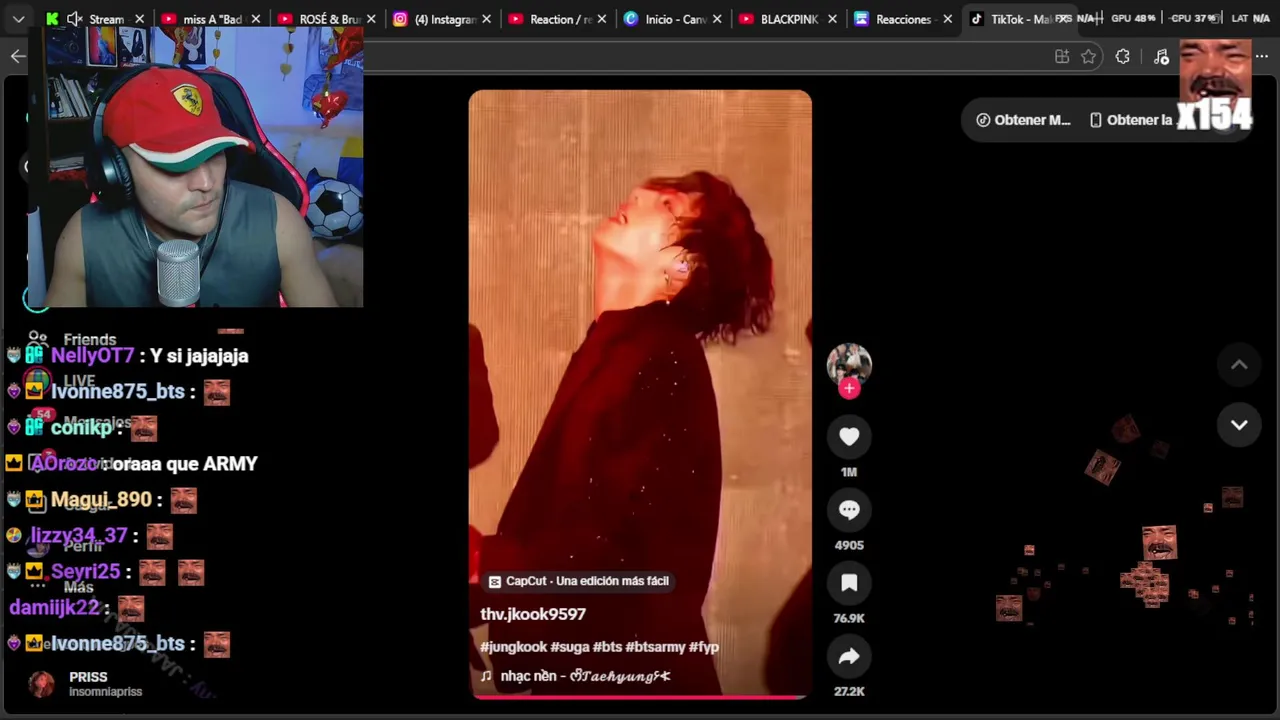The width and height of the screenshot is (1280, 720).
Task: Close the (4) Instagram tab
Action: coord(486,19)
